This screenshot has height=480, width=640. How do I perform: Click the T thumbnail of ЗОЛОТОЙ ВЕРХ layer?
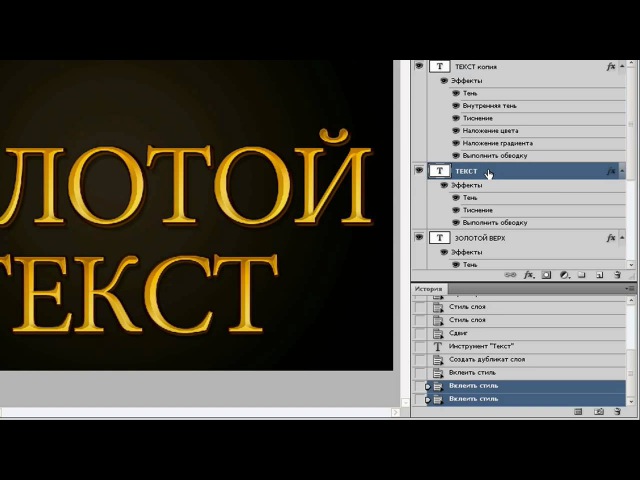pyautogui.click(x=440, y=238)
